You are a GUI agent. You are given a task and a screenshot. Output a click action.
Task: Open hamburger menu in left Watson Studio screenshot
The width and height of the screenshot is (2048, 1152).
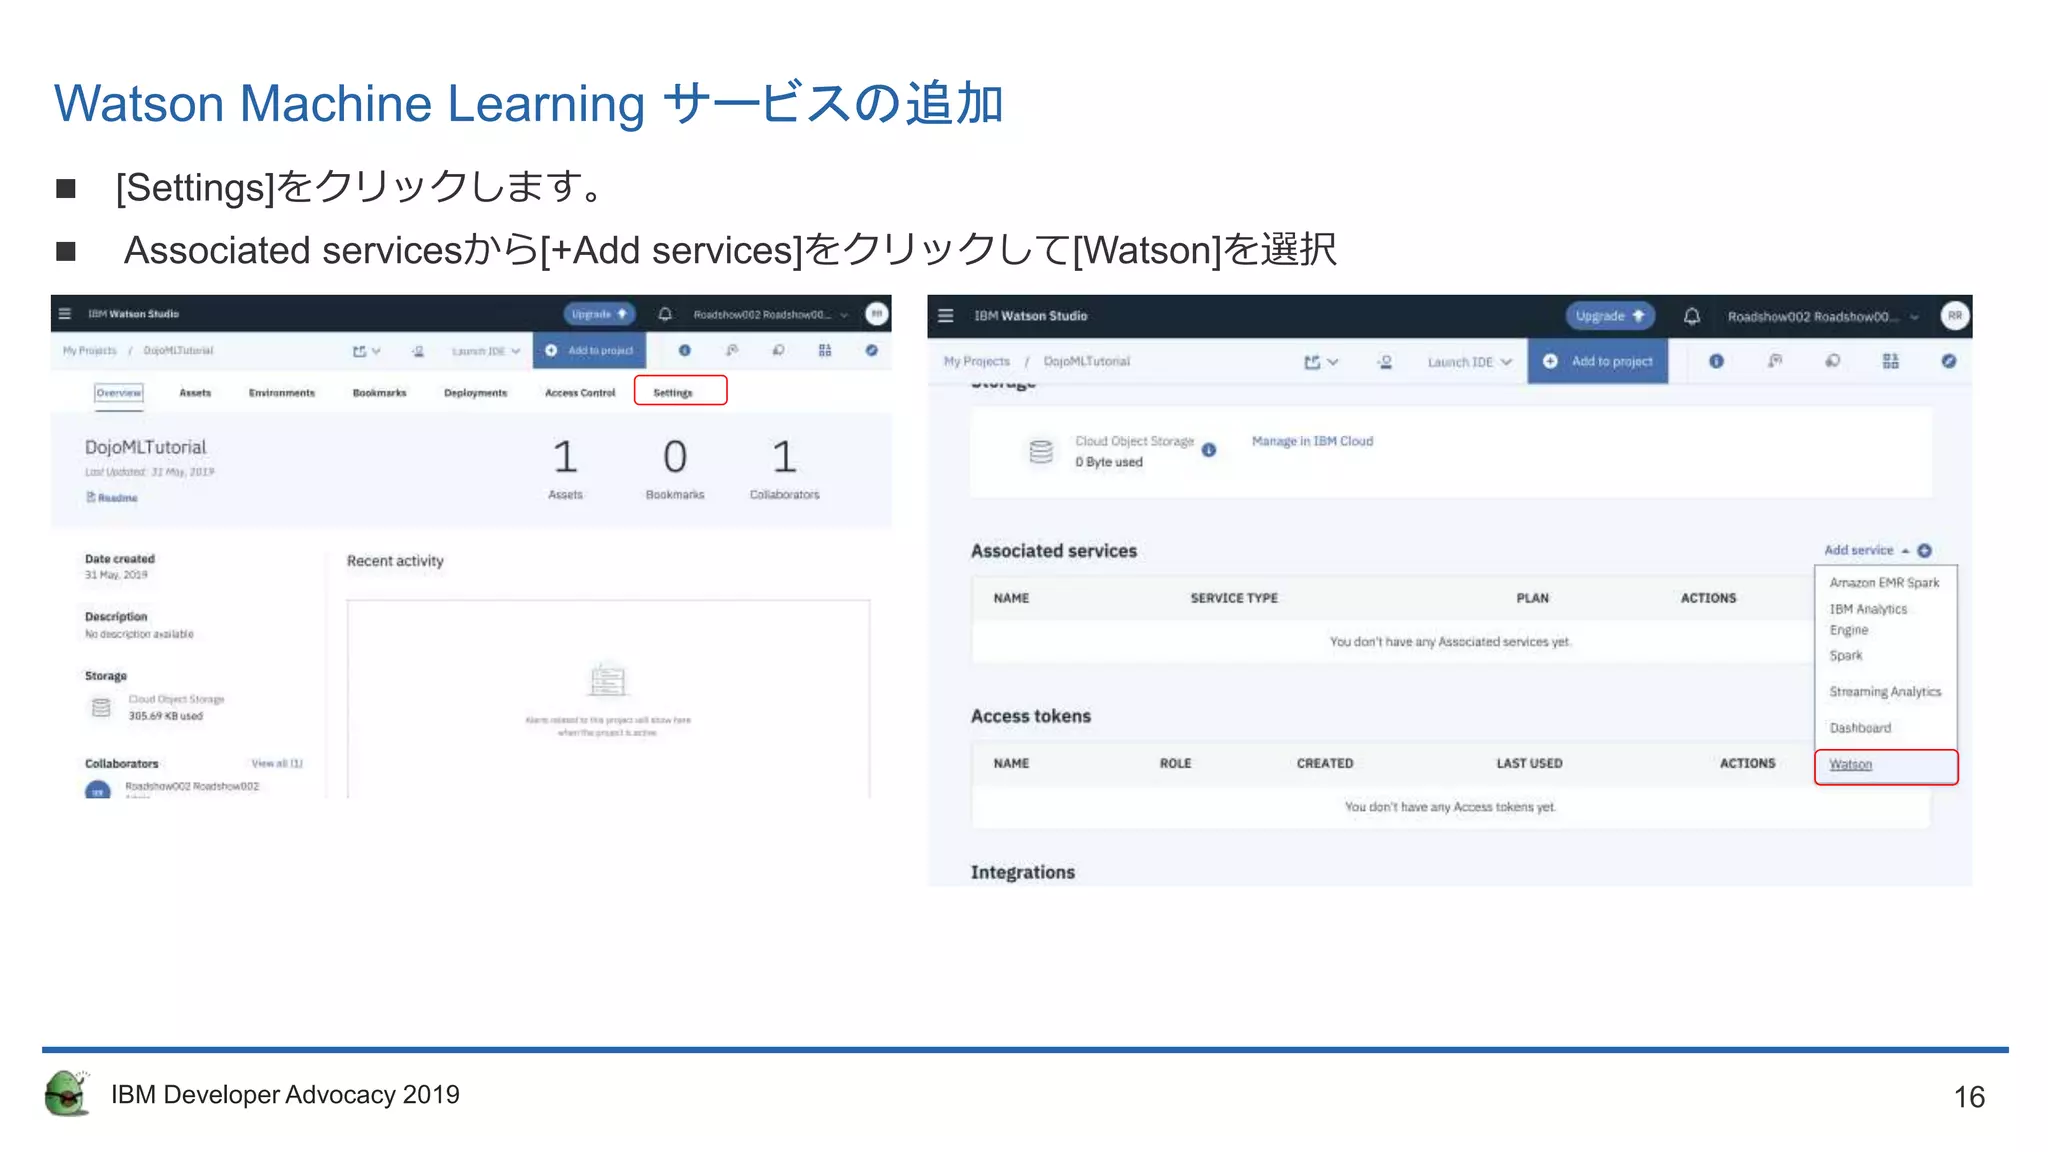pos(65,314)
